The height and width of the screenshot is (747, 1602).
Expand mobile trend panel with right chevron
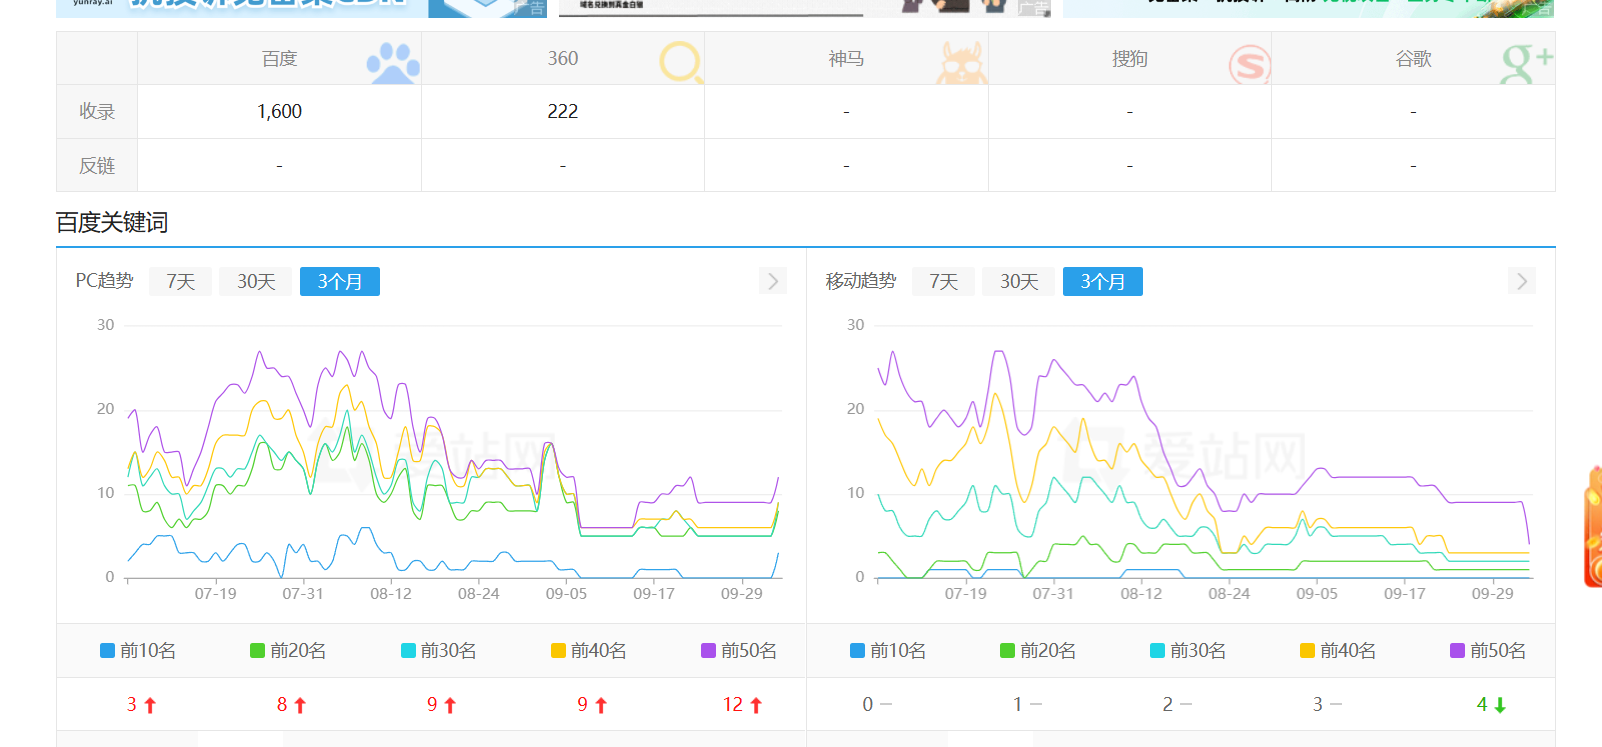coord(1521,281)
